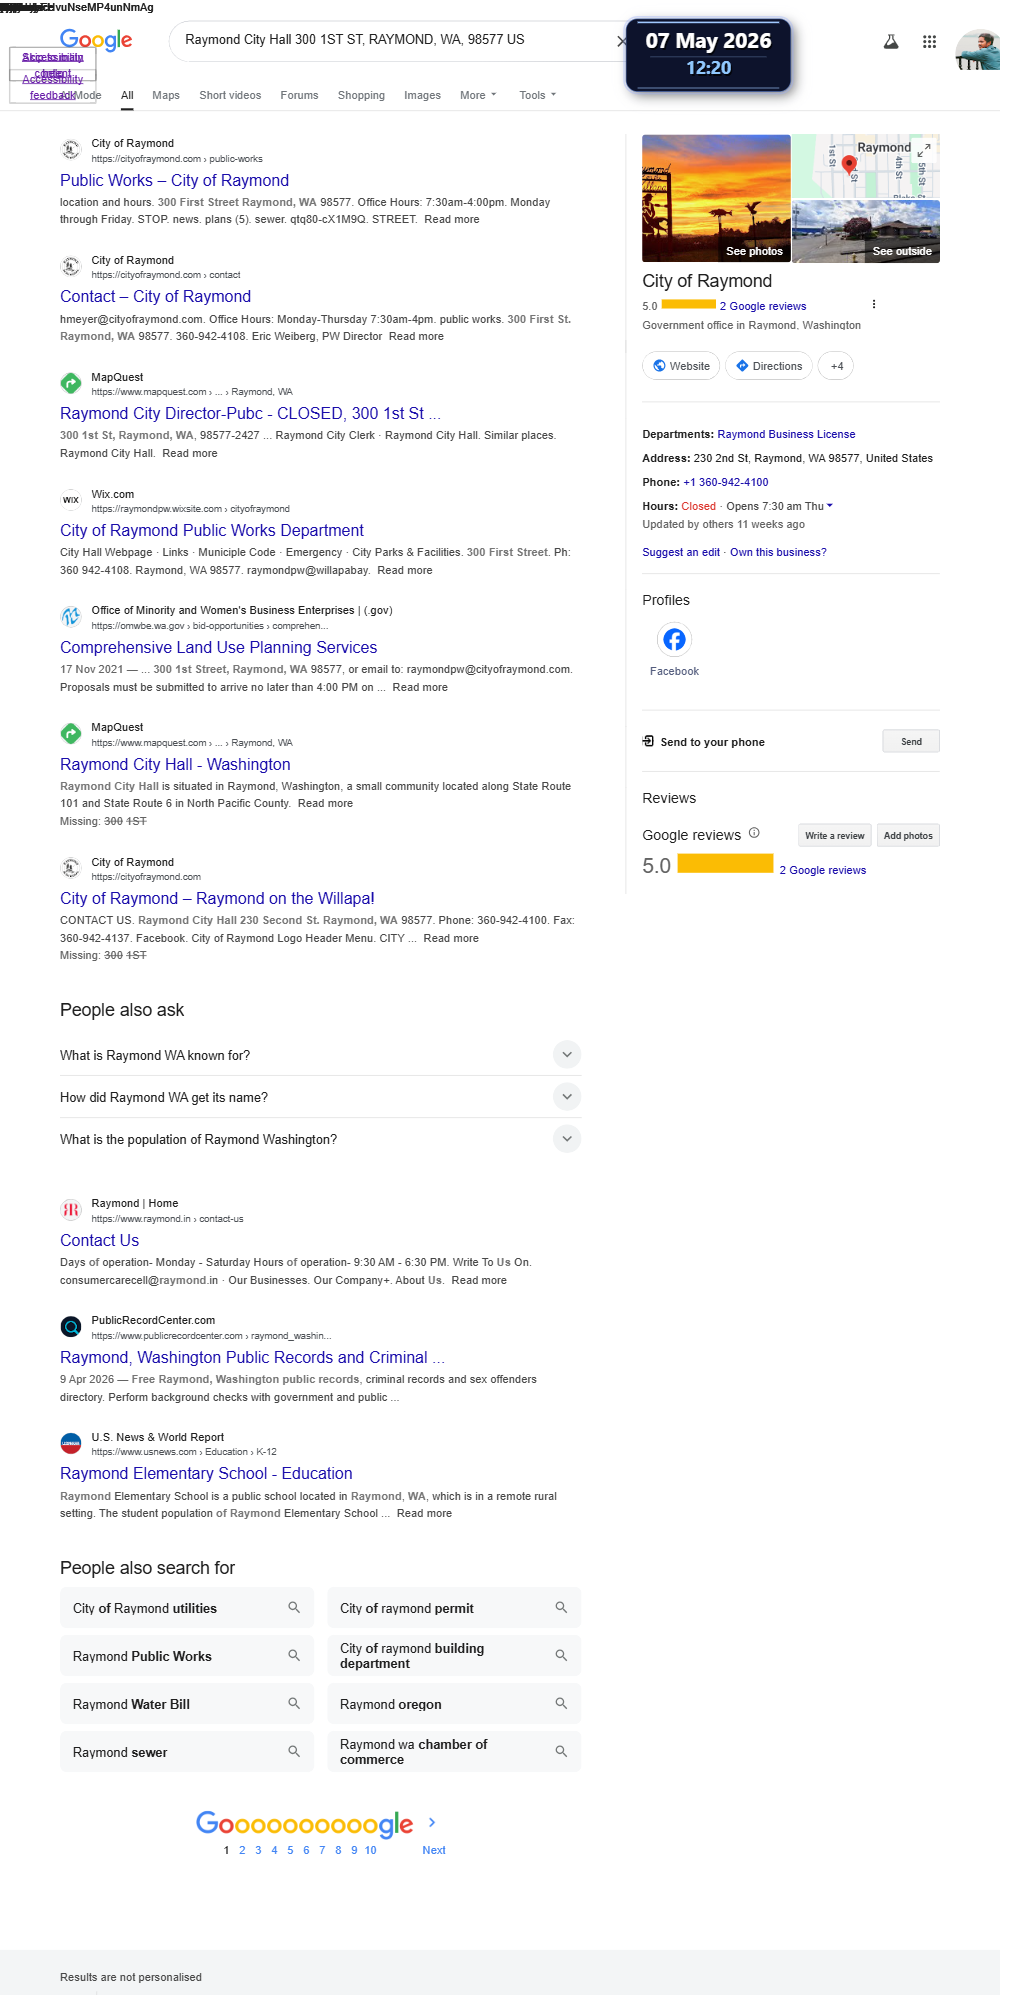
Task: Search City of Raymond utilities magnifier
Action: point(294,1607)
